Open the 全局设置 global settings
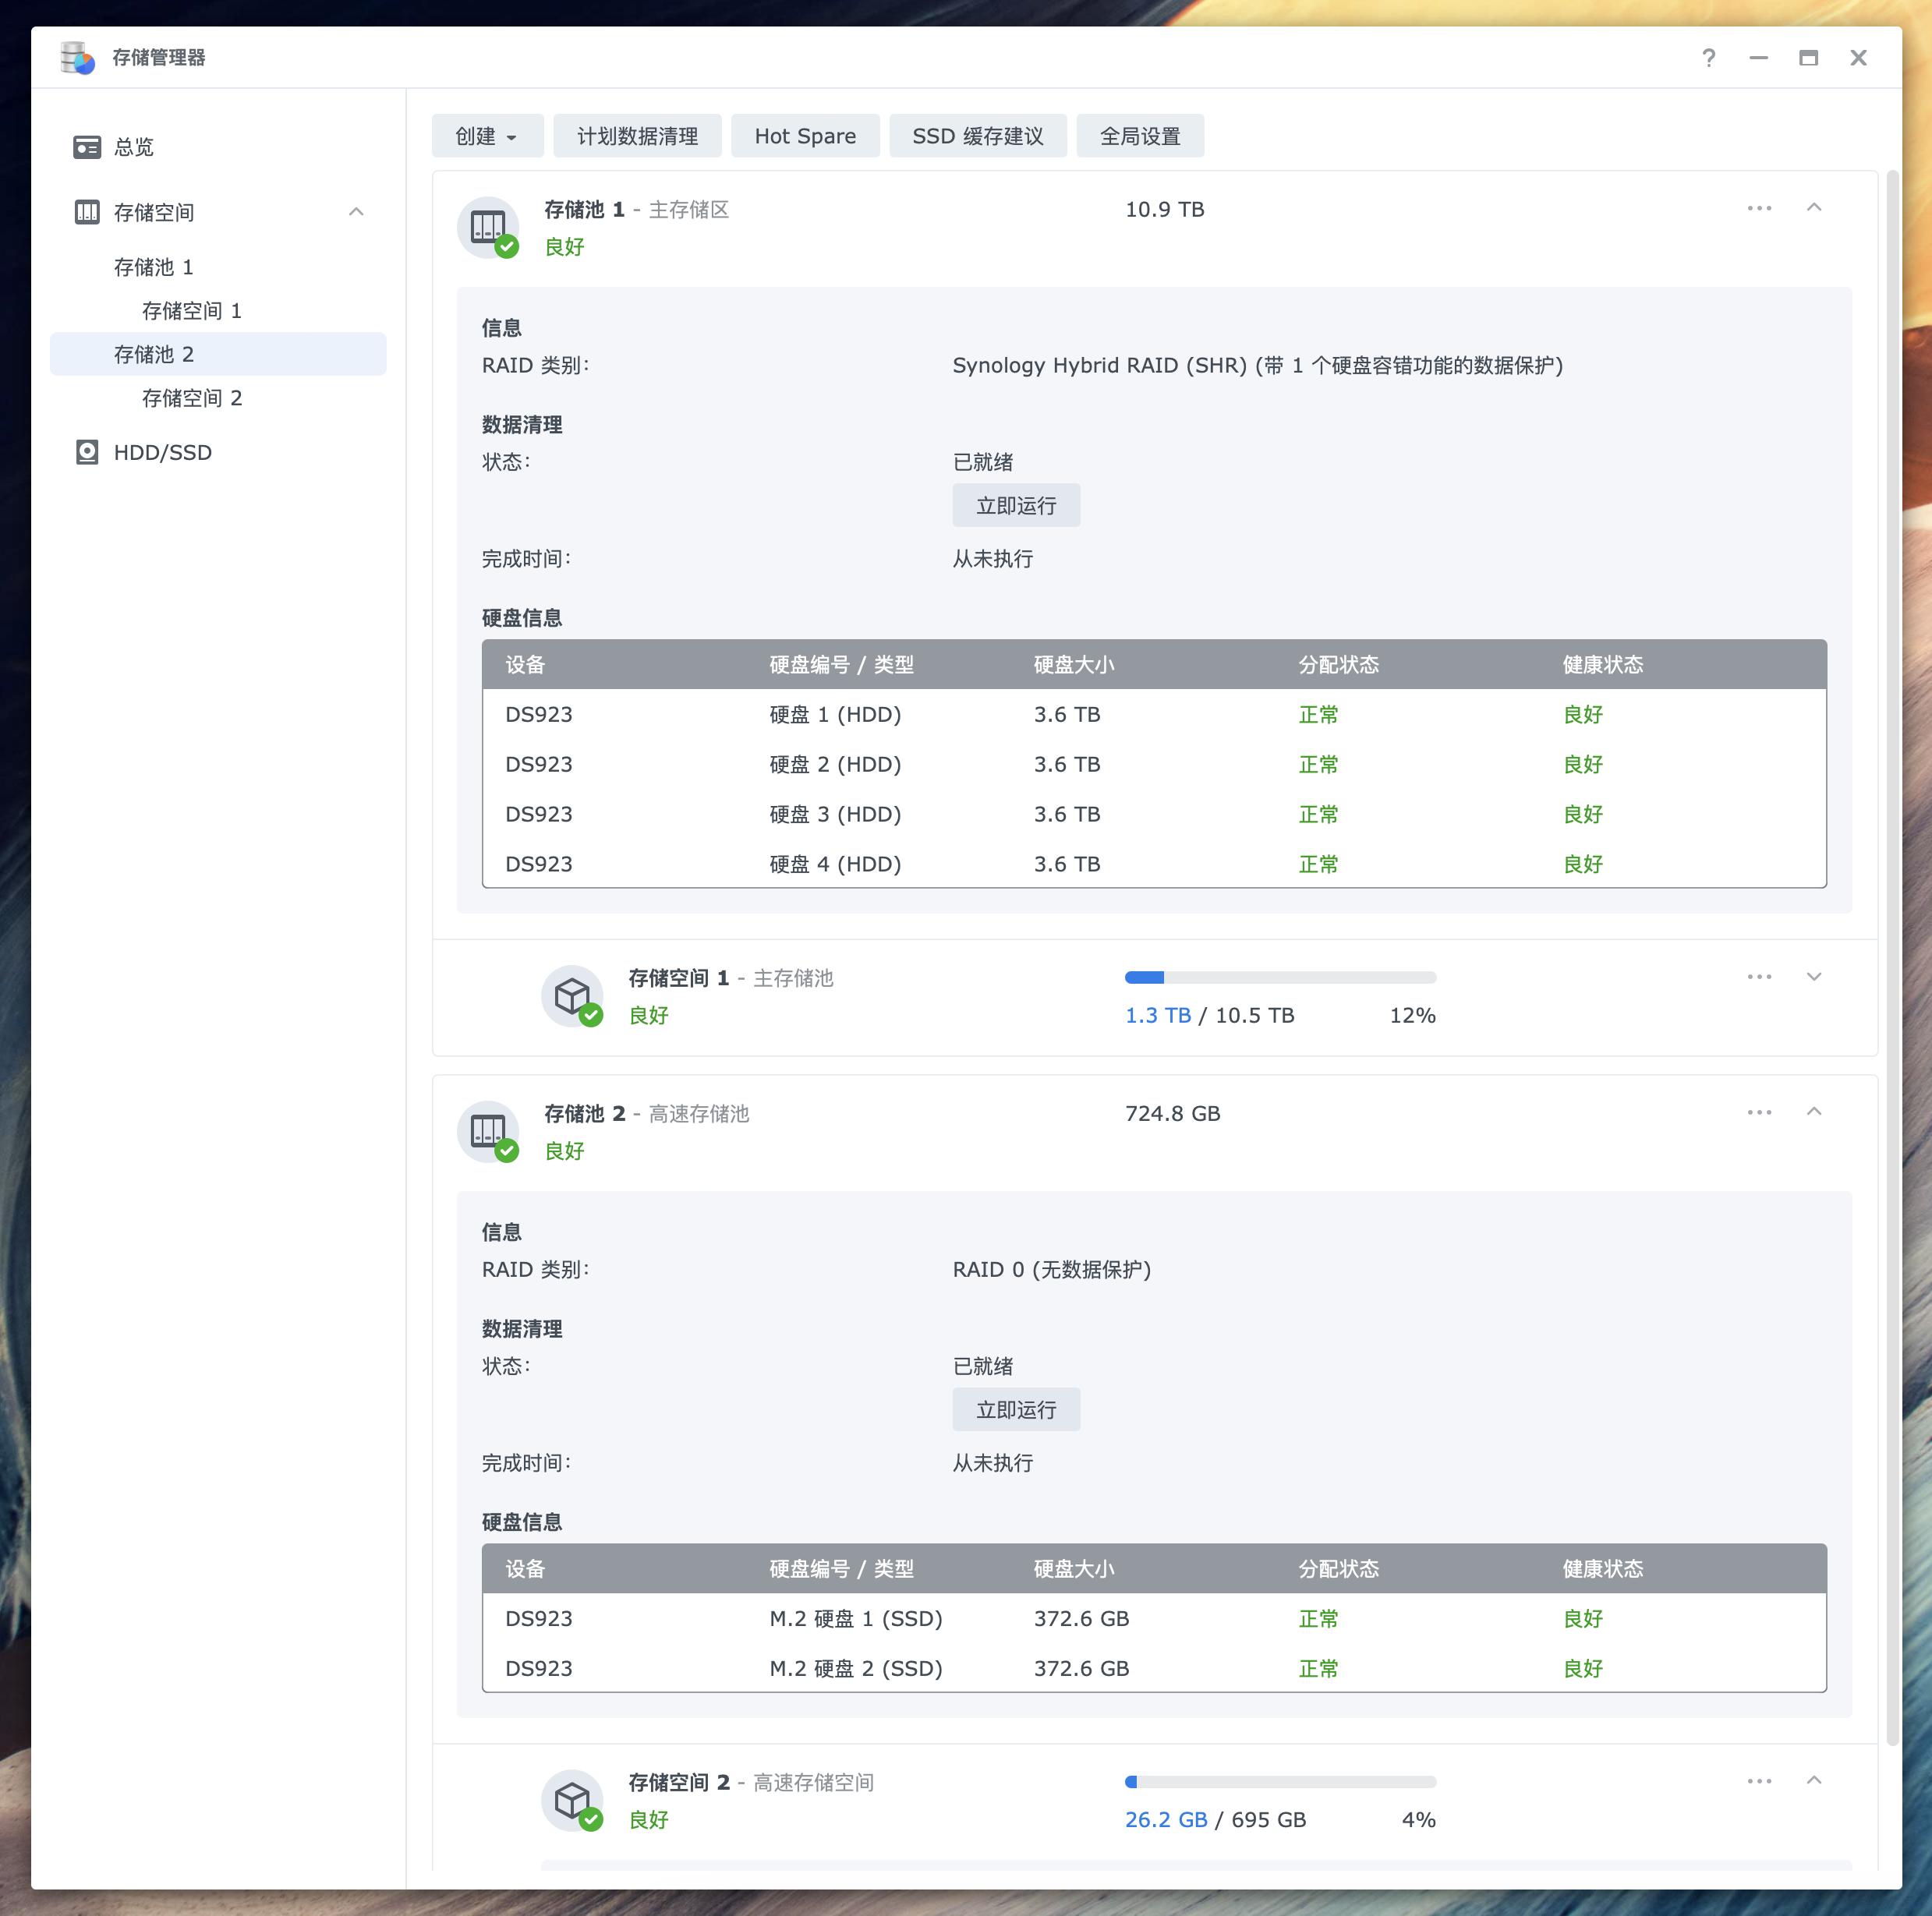 point(1139,135)
